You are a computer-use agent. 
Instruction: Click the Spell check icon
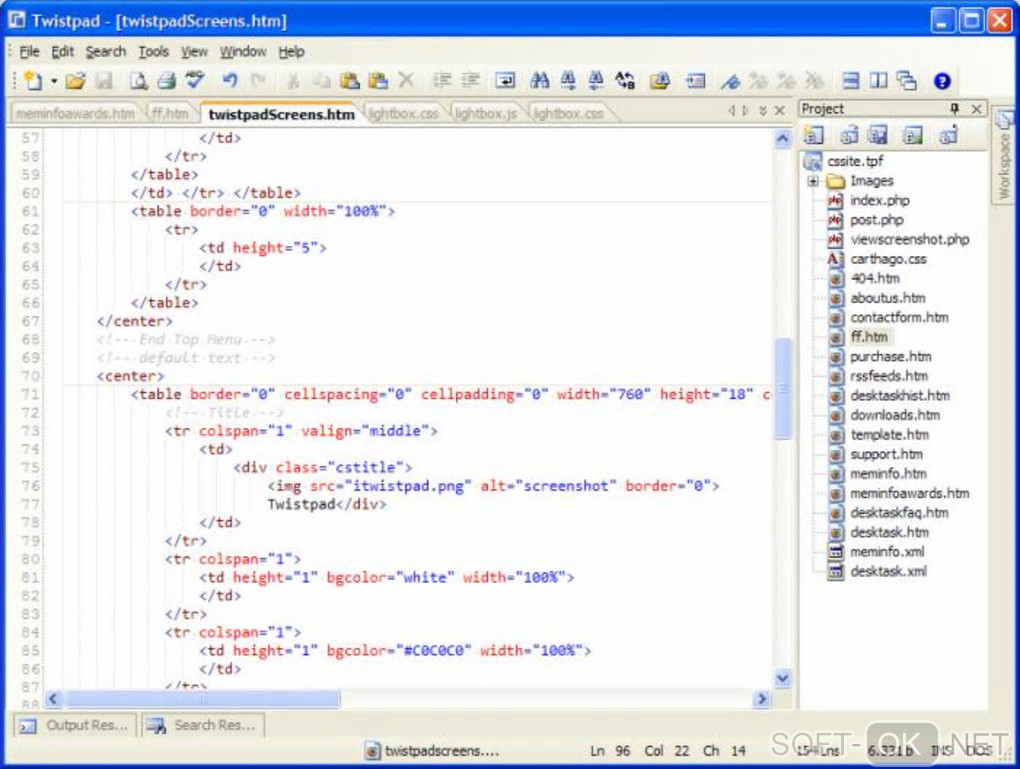tap(196, 81)
